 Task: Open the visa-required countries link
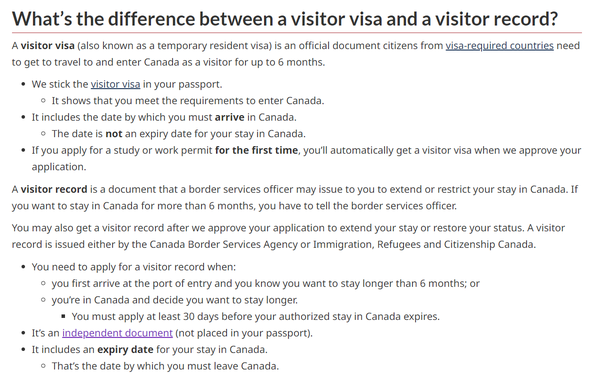[x=499, y=46]
